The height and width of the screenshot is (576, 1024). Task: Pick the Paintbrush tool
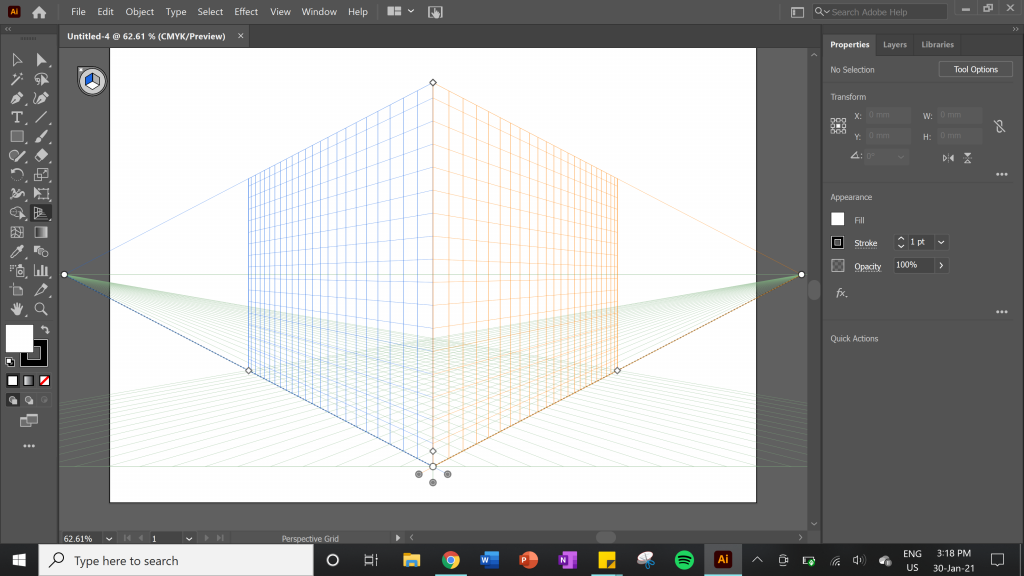pyautogui.click(x=41, y=136)
